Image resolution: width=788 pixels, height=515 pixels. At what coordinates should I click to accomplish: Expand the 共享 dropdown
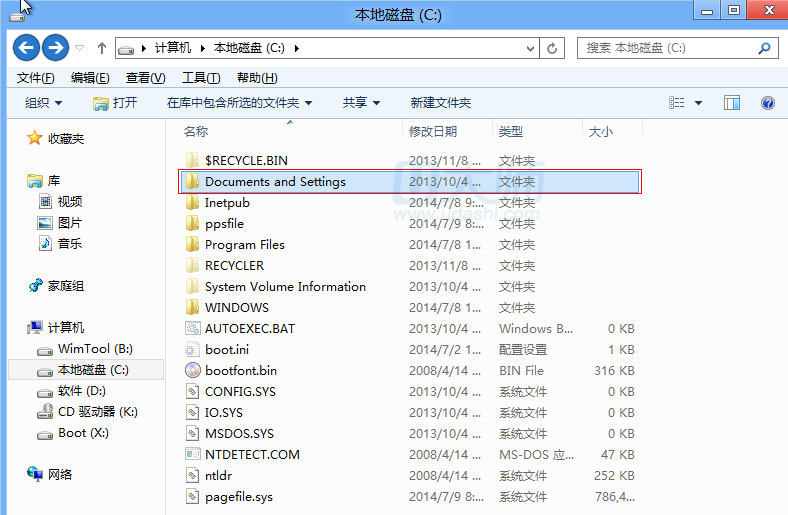tap(361, 103)
